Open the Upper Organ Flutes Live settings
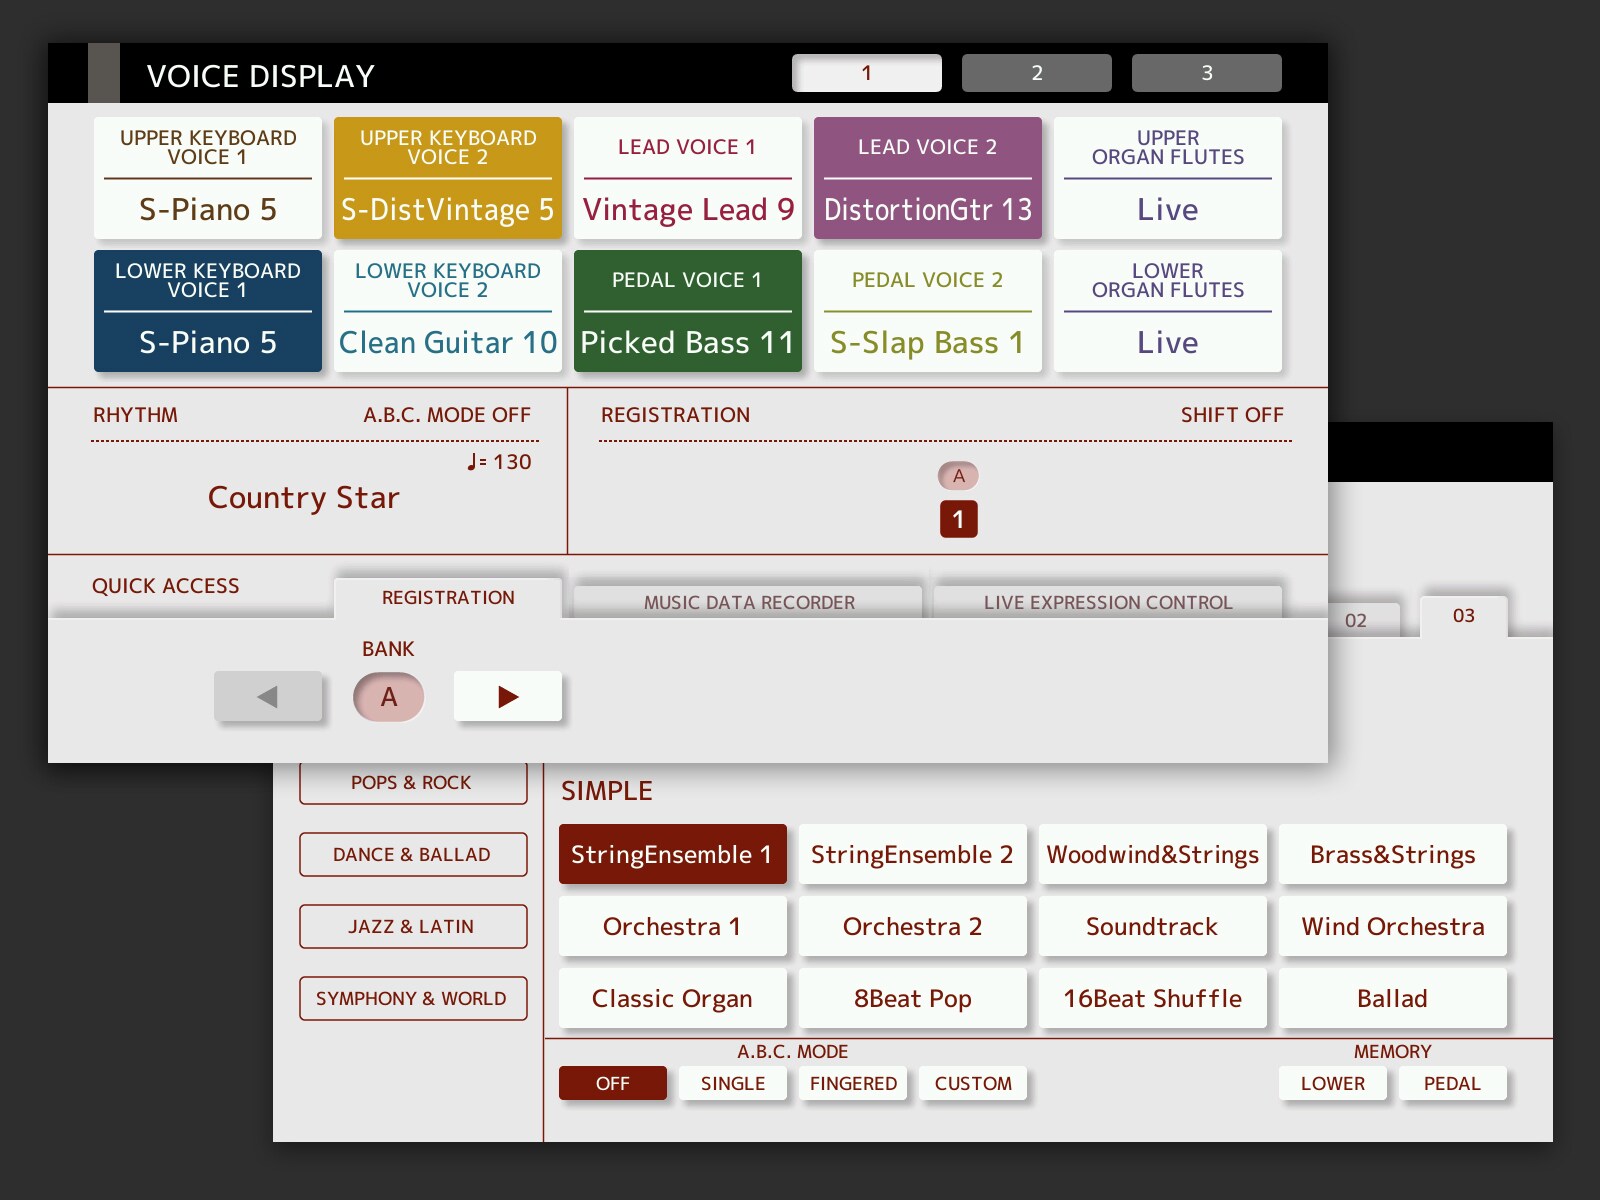Screen dimensions: 1600x1200 [1167, 178]
